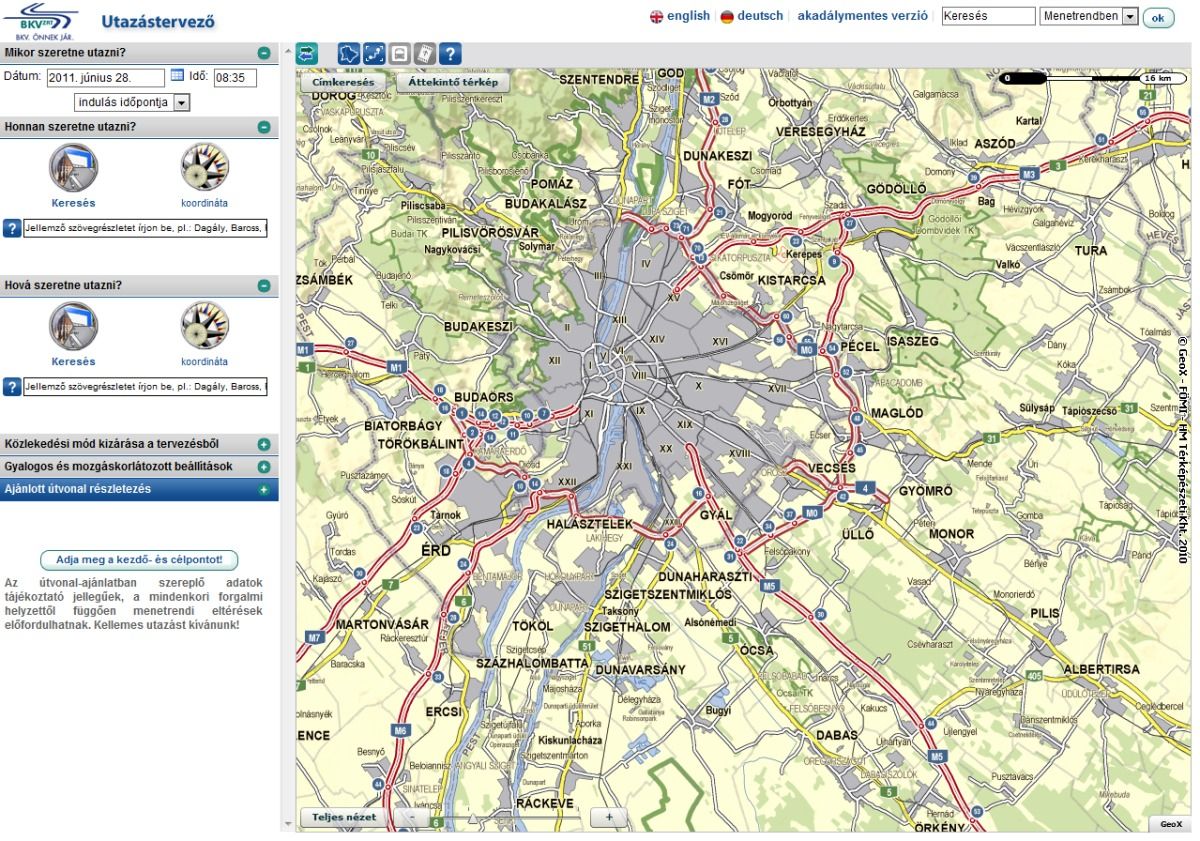The height and width of the screenshot is (841, 1200).
Task: Expand Gyalogos és mozgáskorlátozott beállítások
Action: tap(264, 467)
